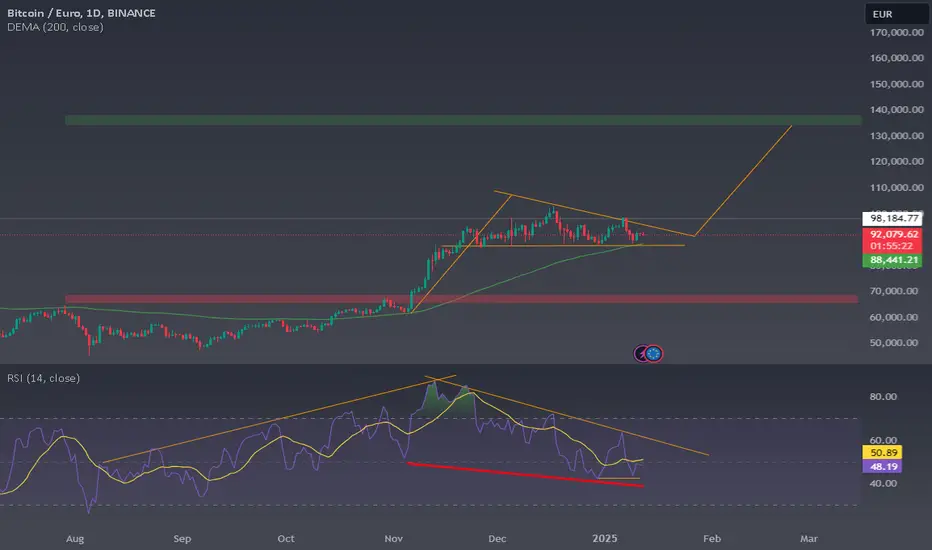The height and width of the screenshot is (550, 932).
Task: Click the red 92,079.62 current price tag
Action: coord(892,234)
